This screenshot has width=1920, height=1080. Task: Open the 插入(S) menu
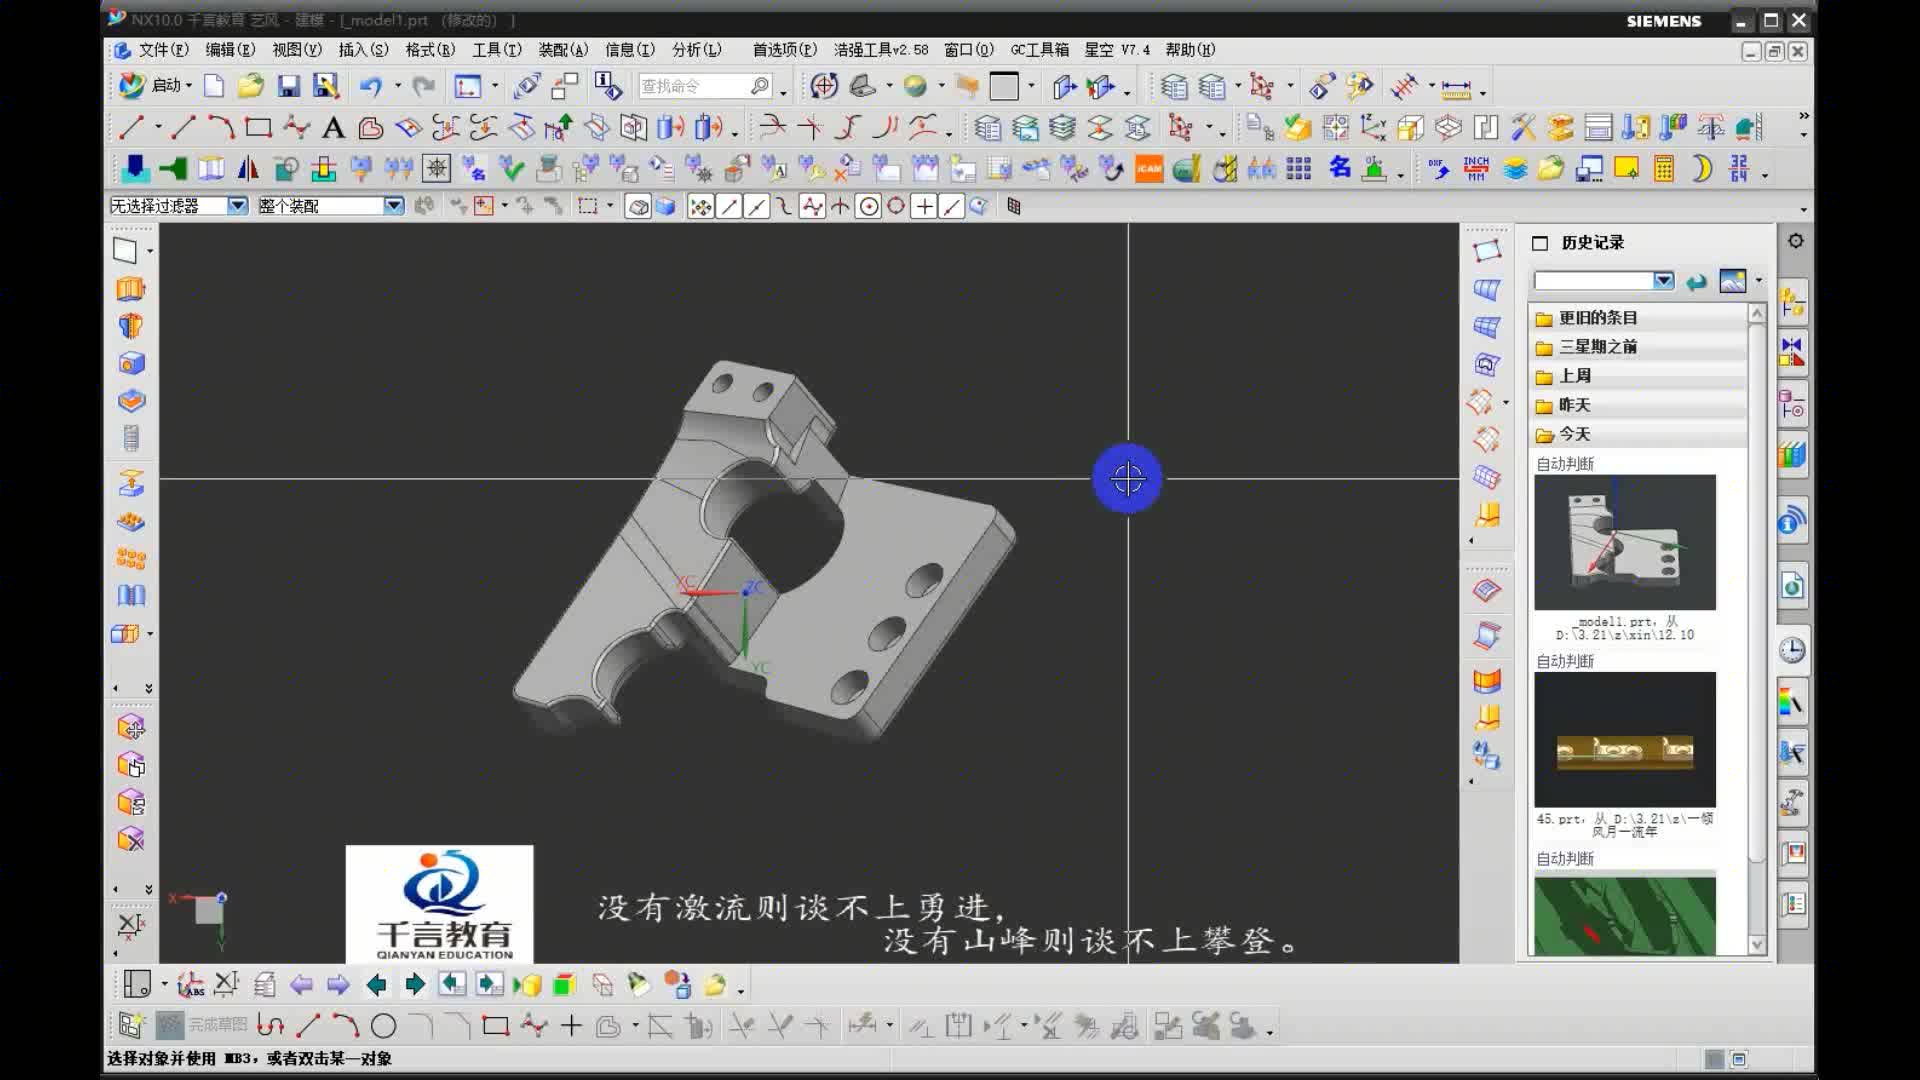point(363,50)
